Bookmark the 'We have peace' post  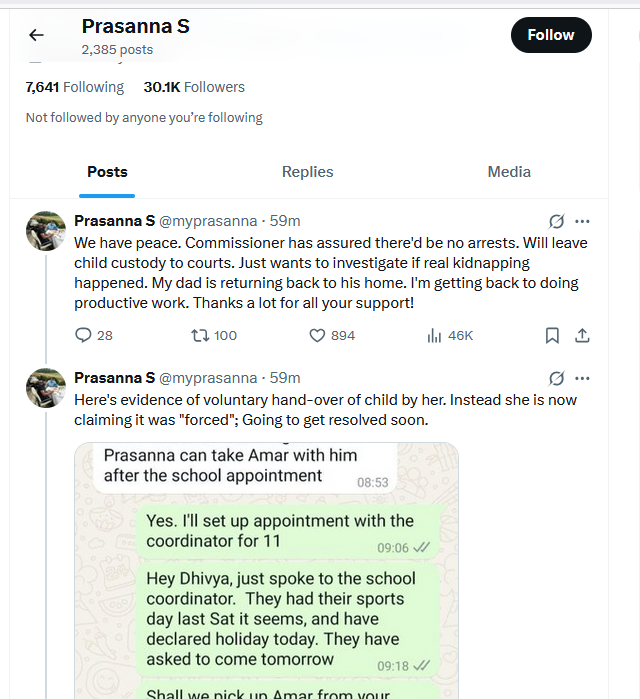tap(552, 336)
